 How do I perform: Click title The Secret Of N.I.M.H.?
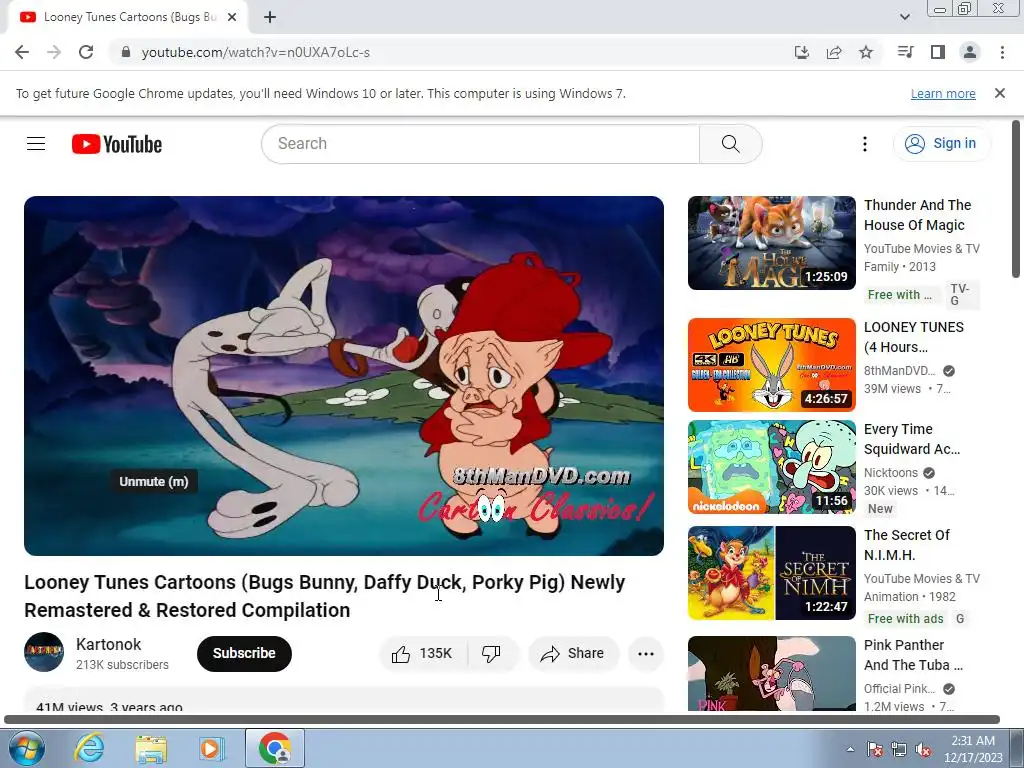tap(906, 545)
